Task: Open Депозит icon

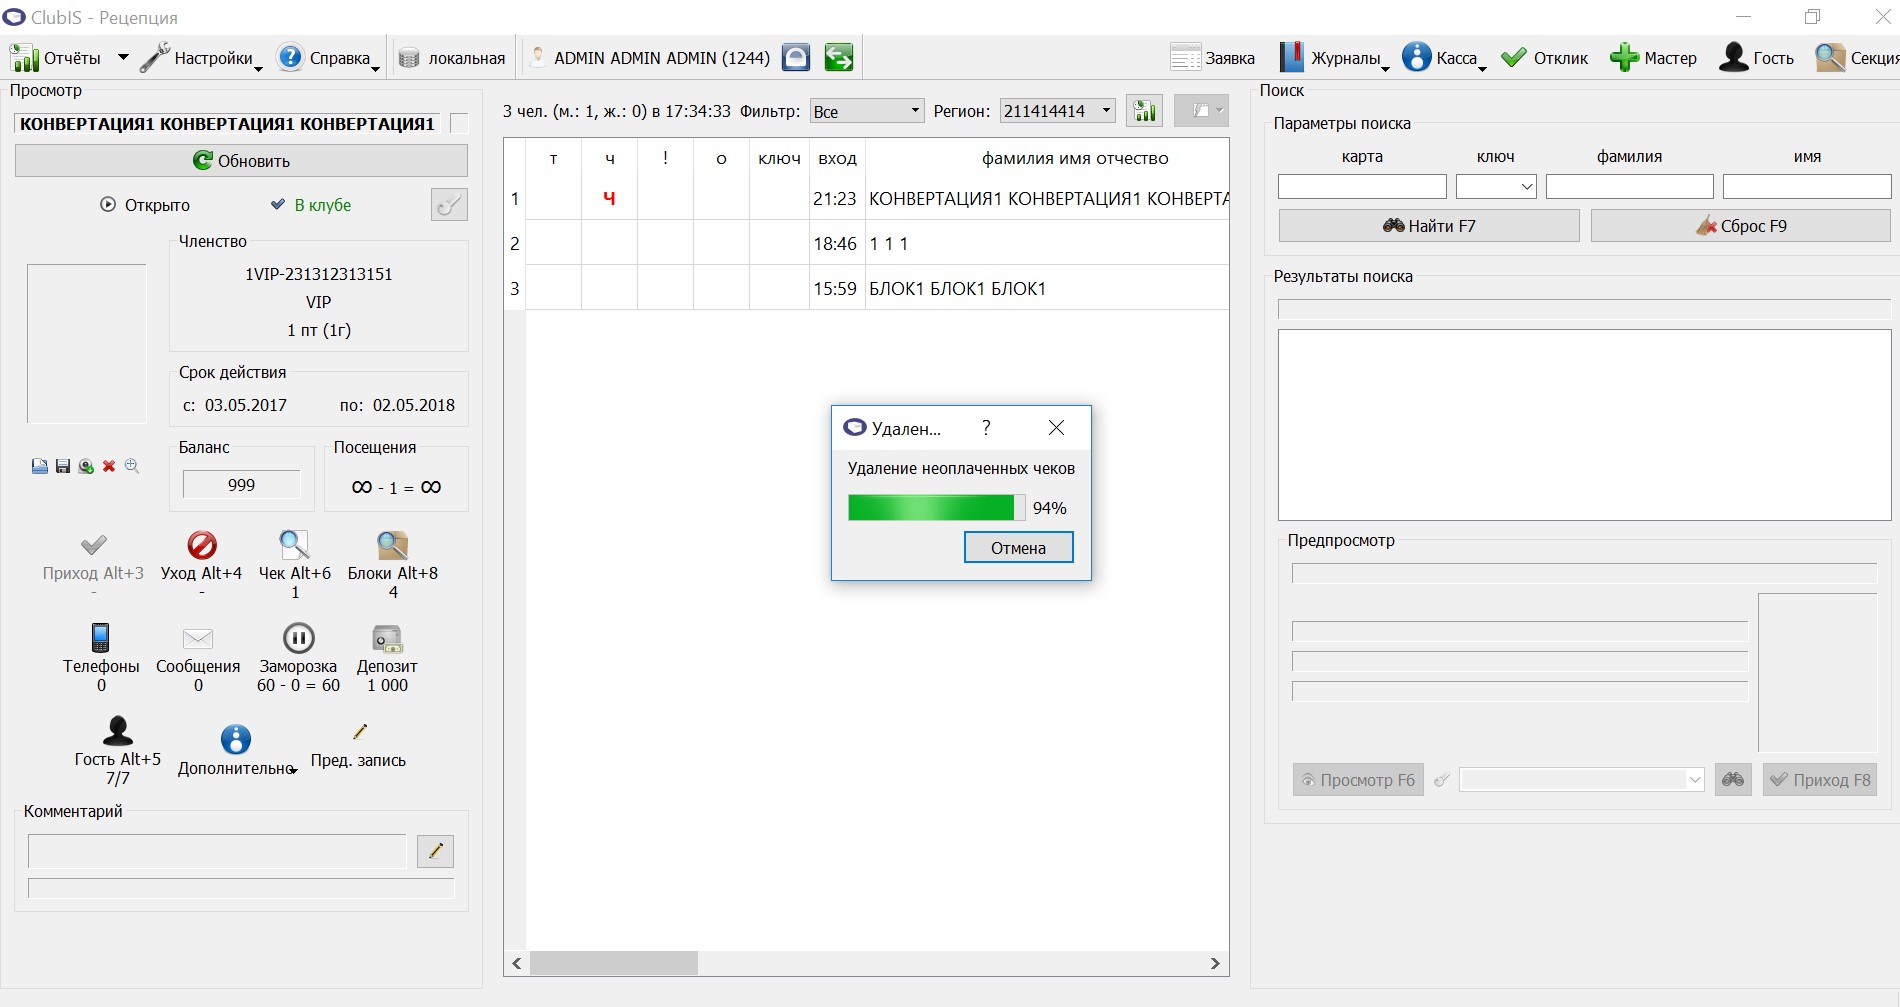Action: point(387,639)
